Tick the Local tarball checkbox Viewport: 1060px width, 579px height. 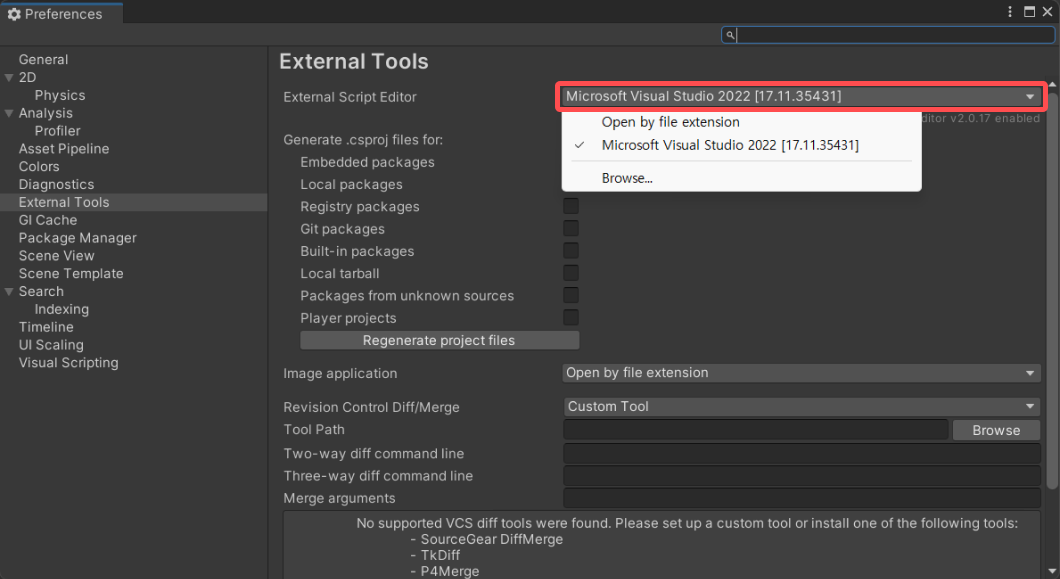571,273
